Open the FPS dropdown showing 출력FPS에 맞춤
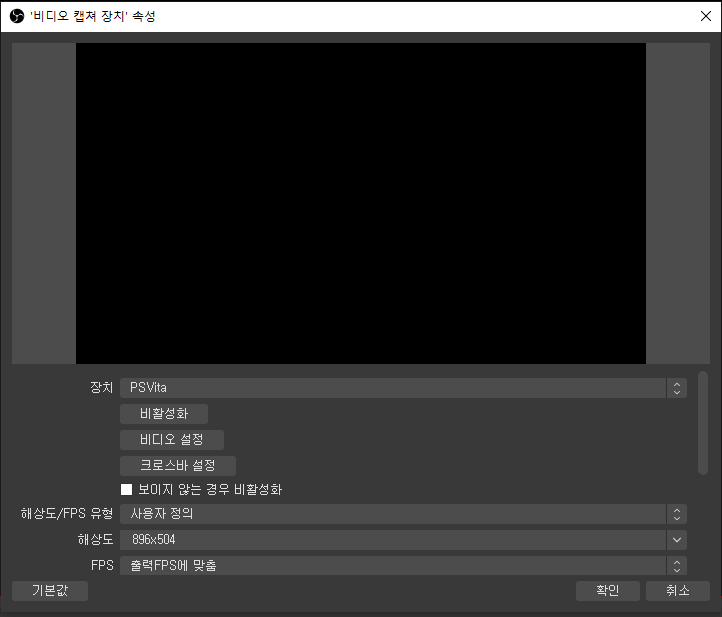722x617 pixels. click(x=403, y=565)
